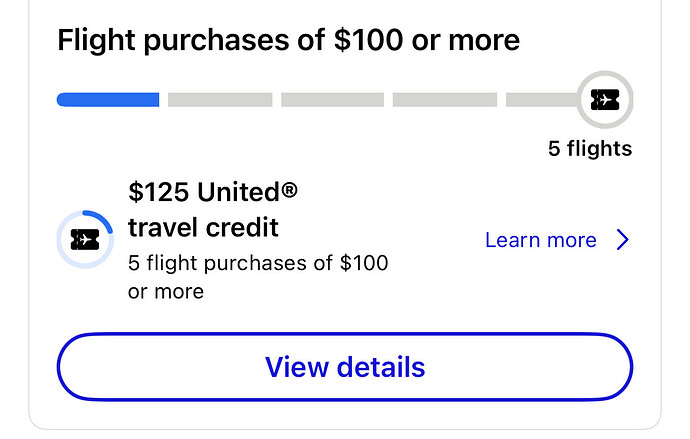Open the Learn more link
Viewport: 690px width, 439px height.
coord(540,240)
